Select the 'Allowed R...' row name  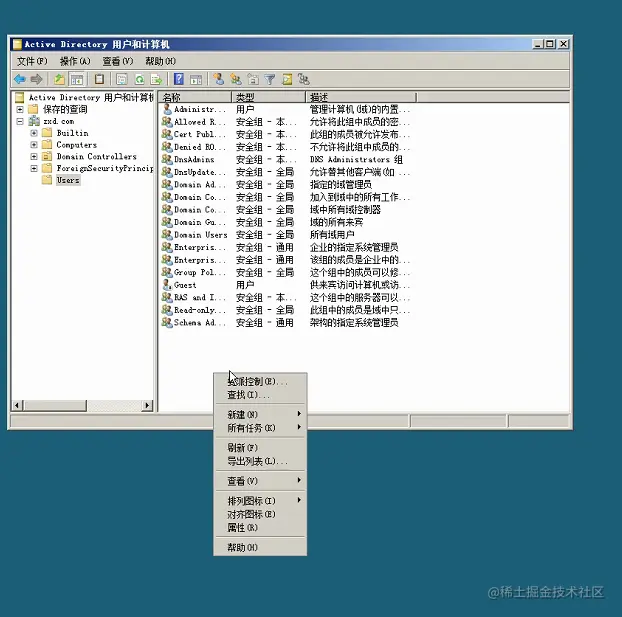(x=200, y=122)
